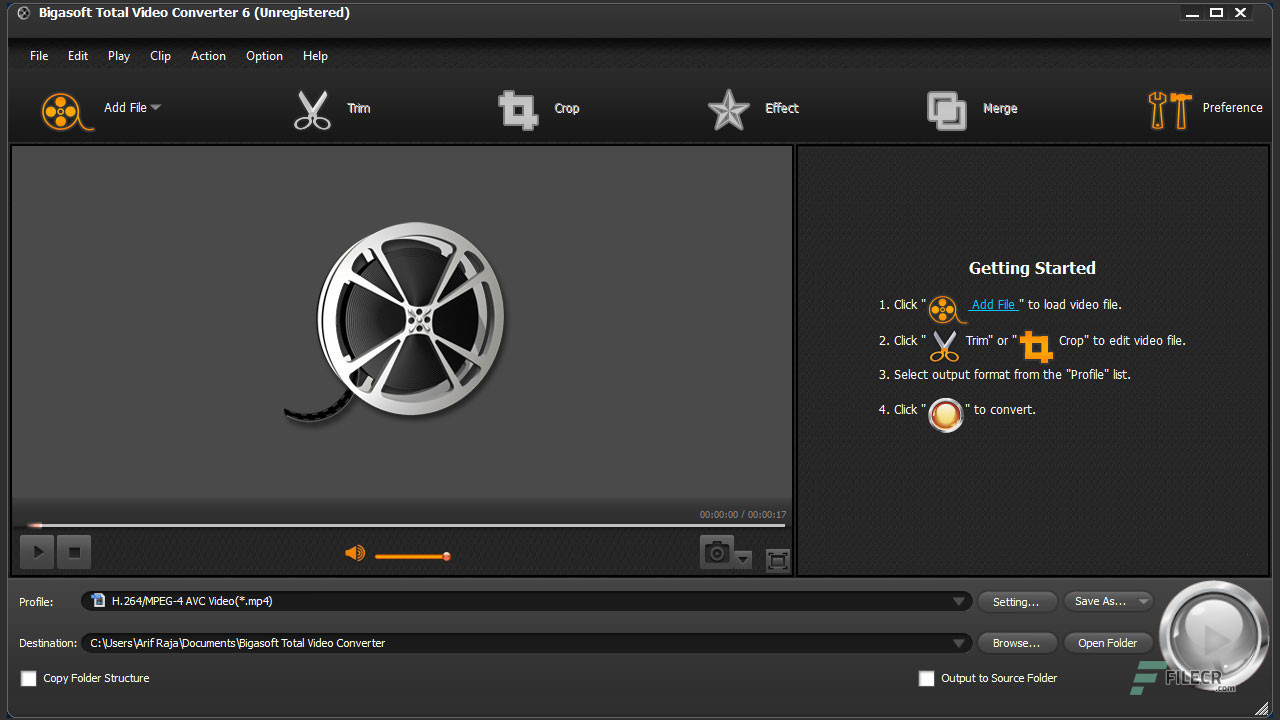Open the Help menu
This screenshot has width=1280, height=720.
point(315,56)
